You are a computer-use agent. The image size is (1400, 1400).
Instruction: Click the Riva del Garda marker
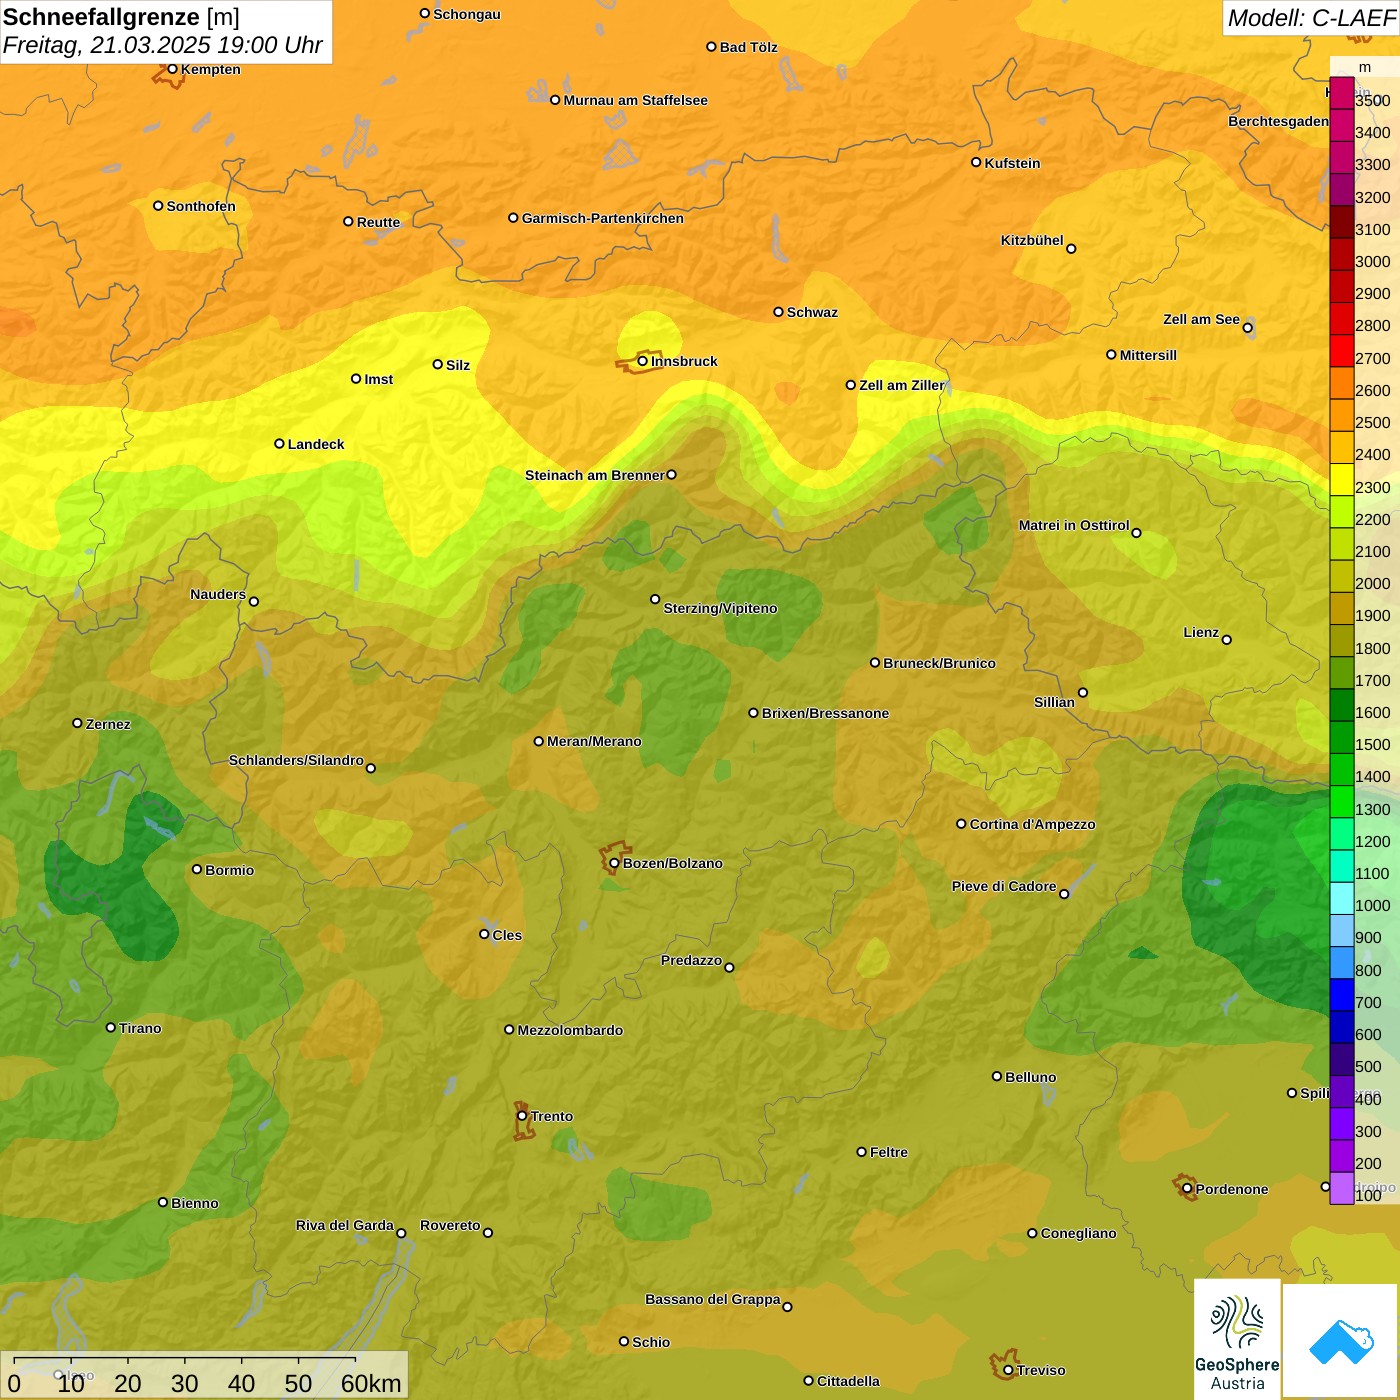coord(401,1233)
